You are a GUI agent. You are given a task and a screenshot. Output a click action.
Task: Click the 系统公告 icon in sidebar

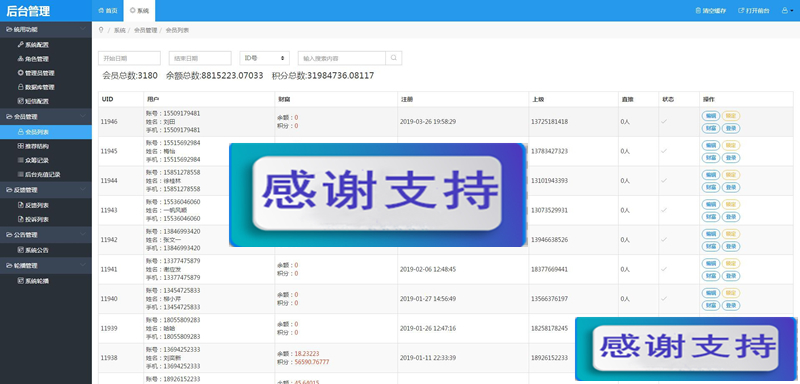(x=20, y=250)
